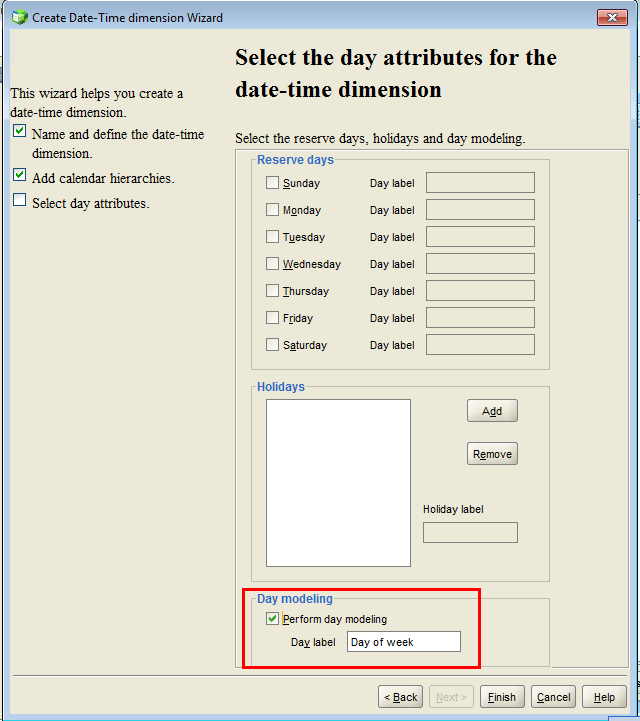Click the Add calendar hierarchies step text
640x721 pixels.
[103, 178]
